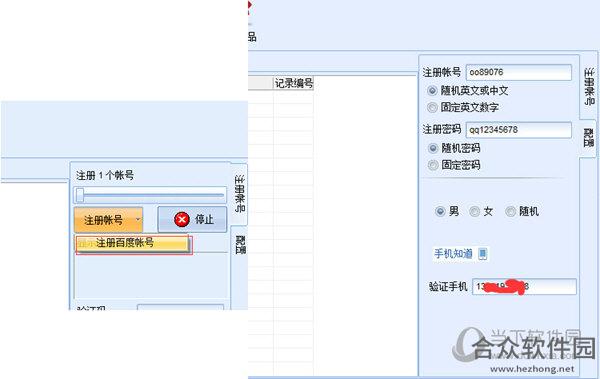Click the 注册密码 input field
This screenshot has height=379, width=600.
(x=519, y=130)
